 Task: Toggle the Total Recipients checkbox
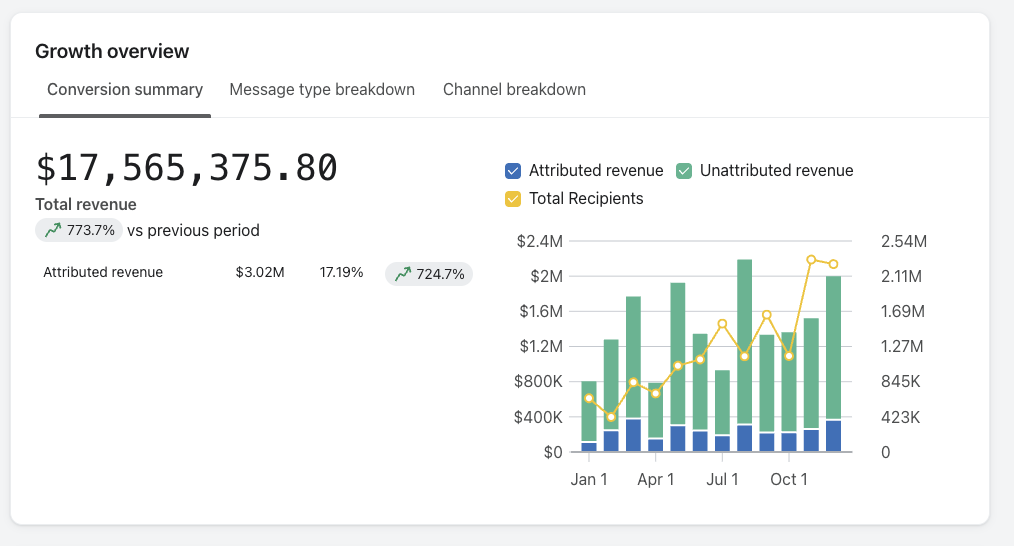(513, 199)
